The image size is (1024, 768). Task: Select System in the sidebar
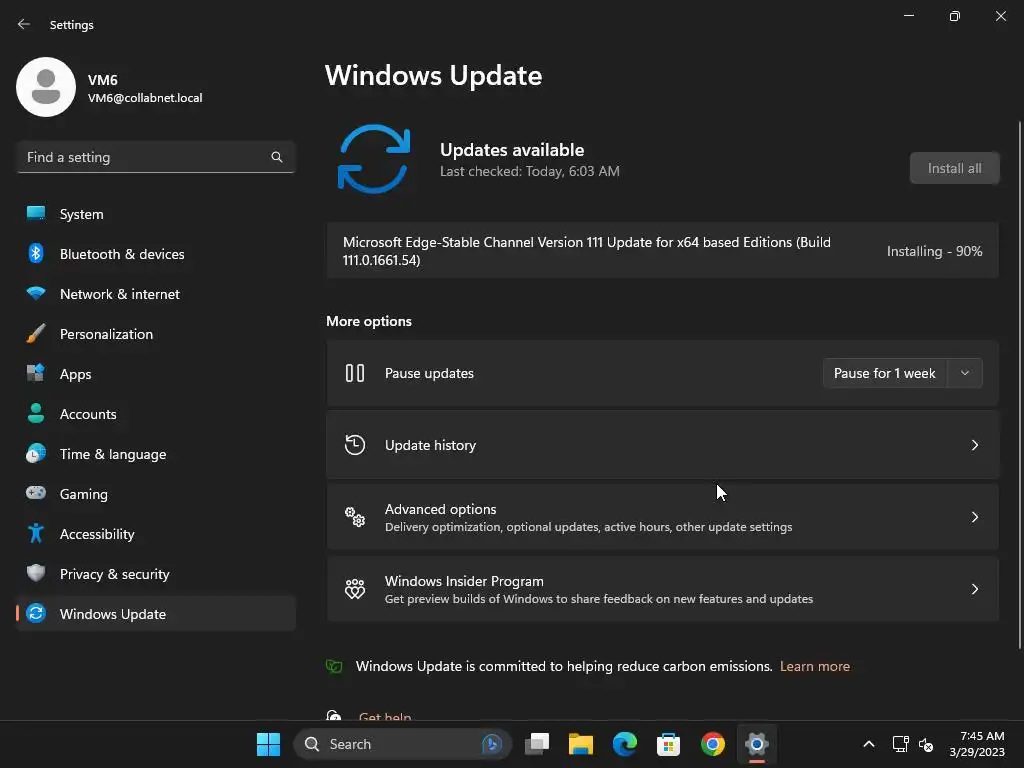click(x=155, y=214)
